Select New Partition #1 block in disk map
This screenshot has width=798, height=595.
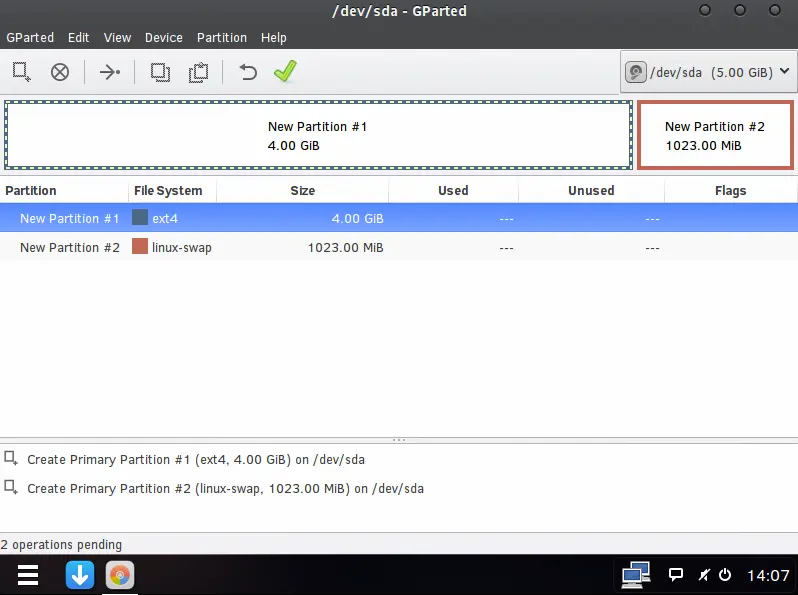point(318,135)
